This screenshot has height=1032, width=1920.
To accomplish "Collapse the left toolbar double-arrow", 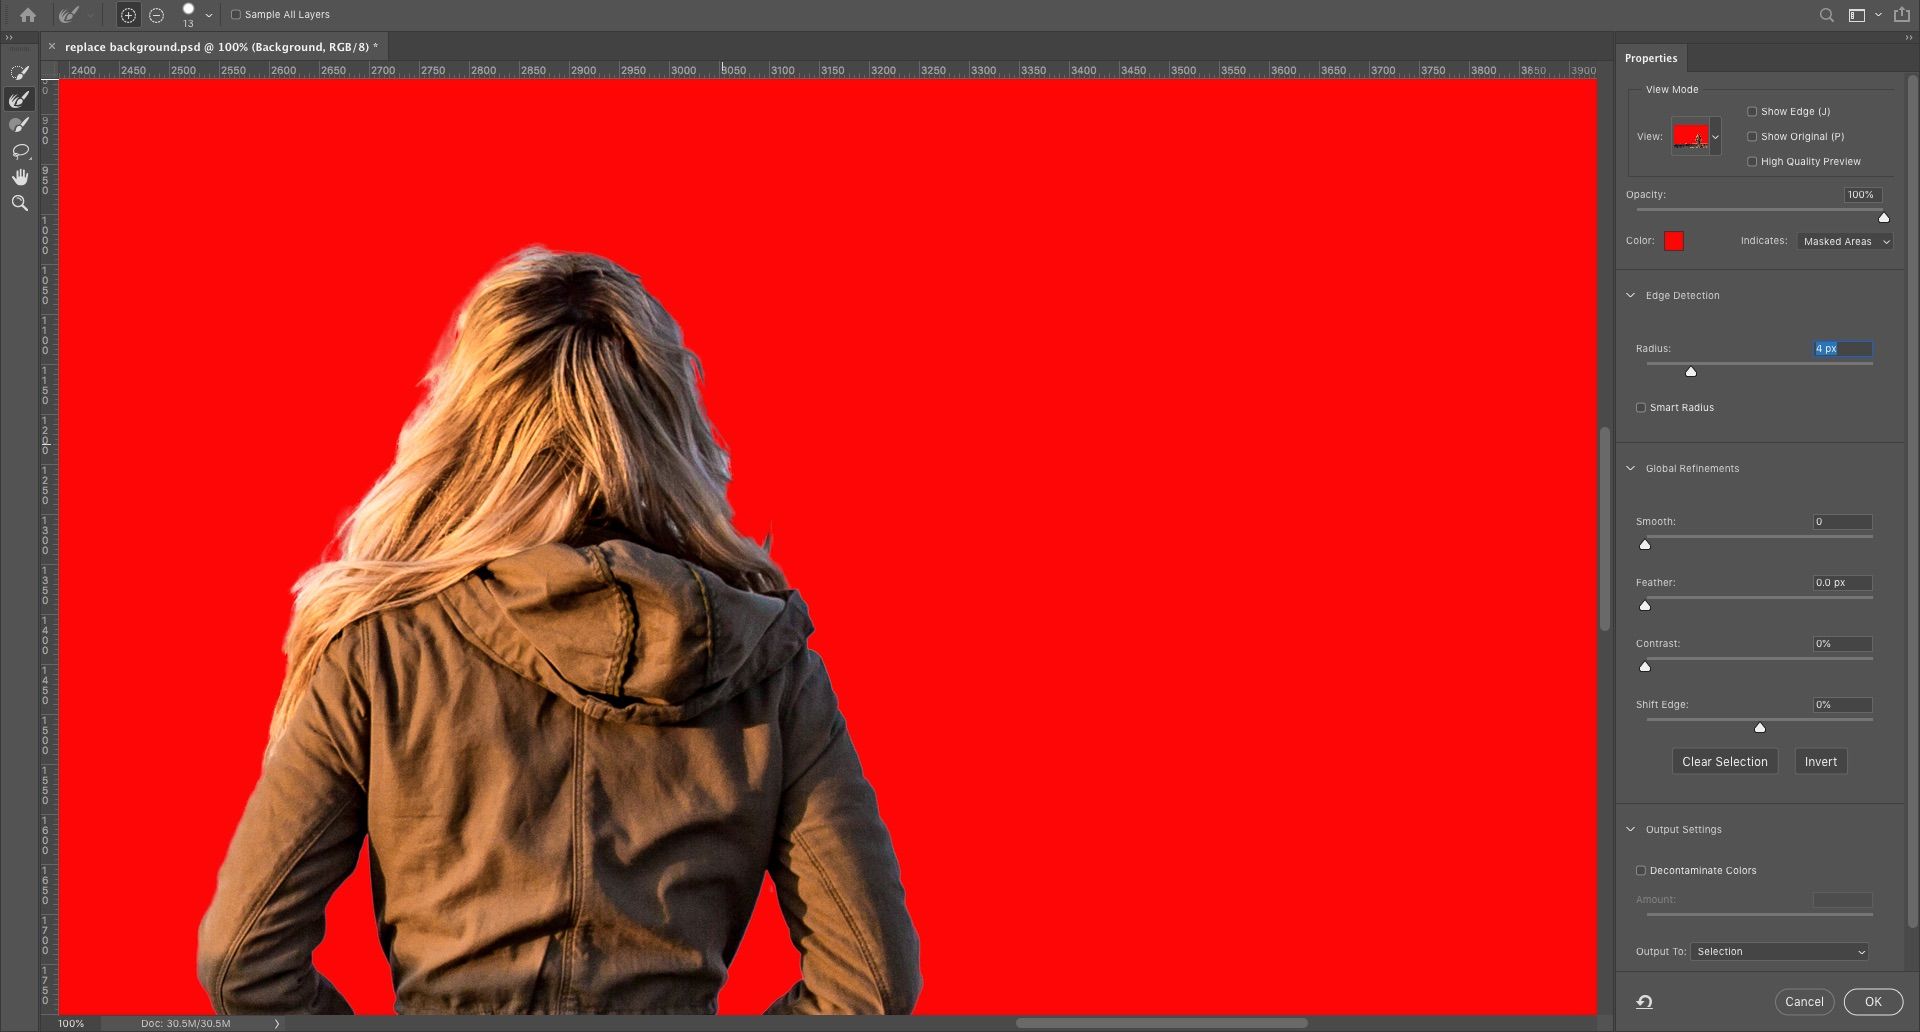I will 9,38.
